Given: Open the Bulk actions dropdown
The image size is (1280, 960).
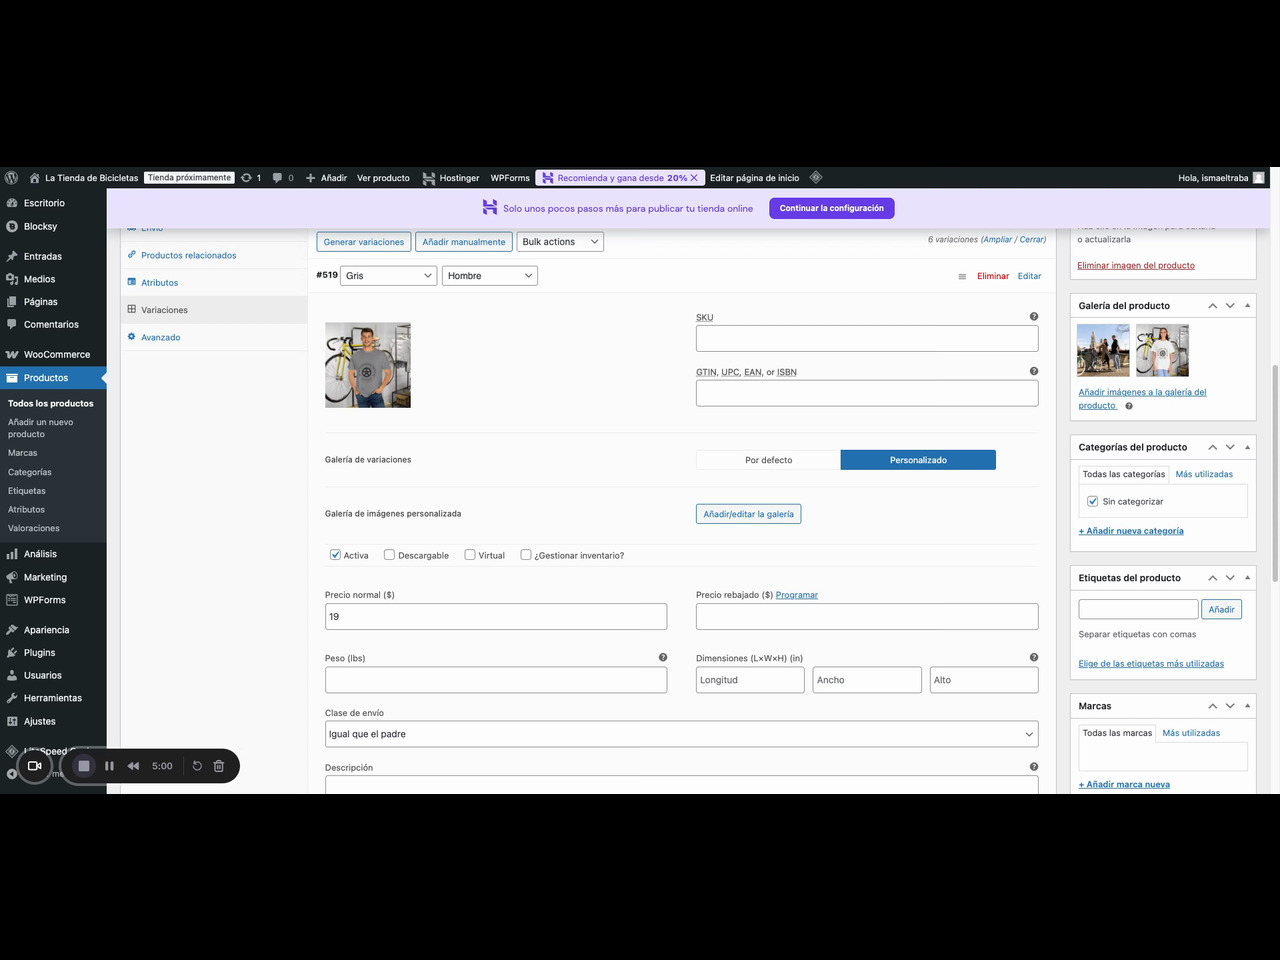Looking at the screenshot, I should [x=560, y=242].
